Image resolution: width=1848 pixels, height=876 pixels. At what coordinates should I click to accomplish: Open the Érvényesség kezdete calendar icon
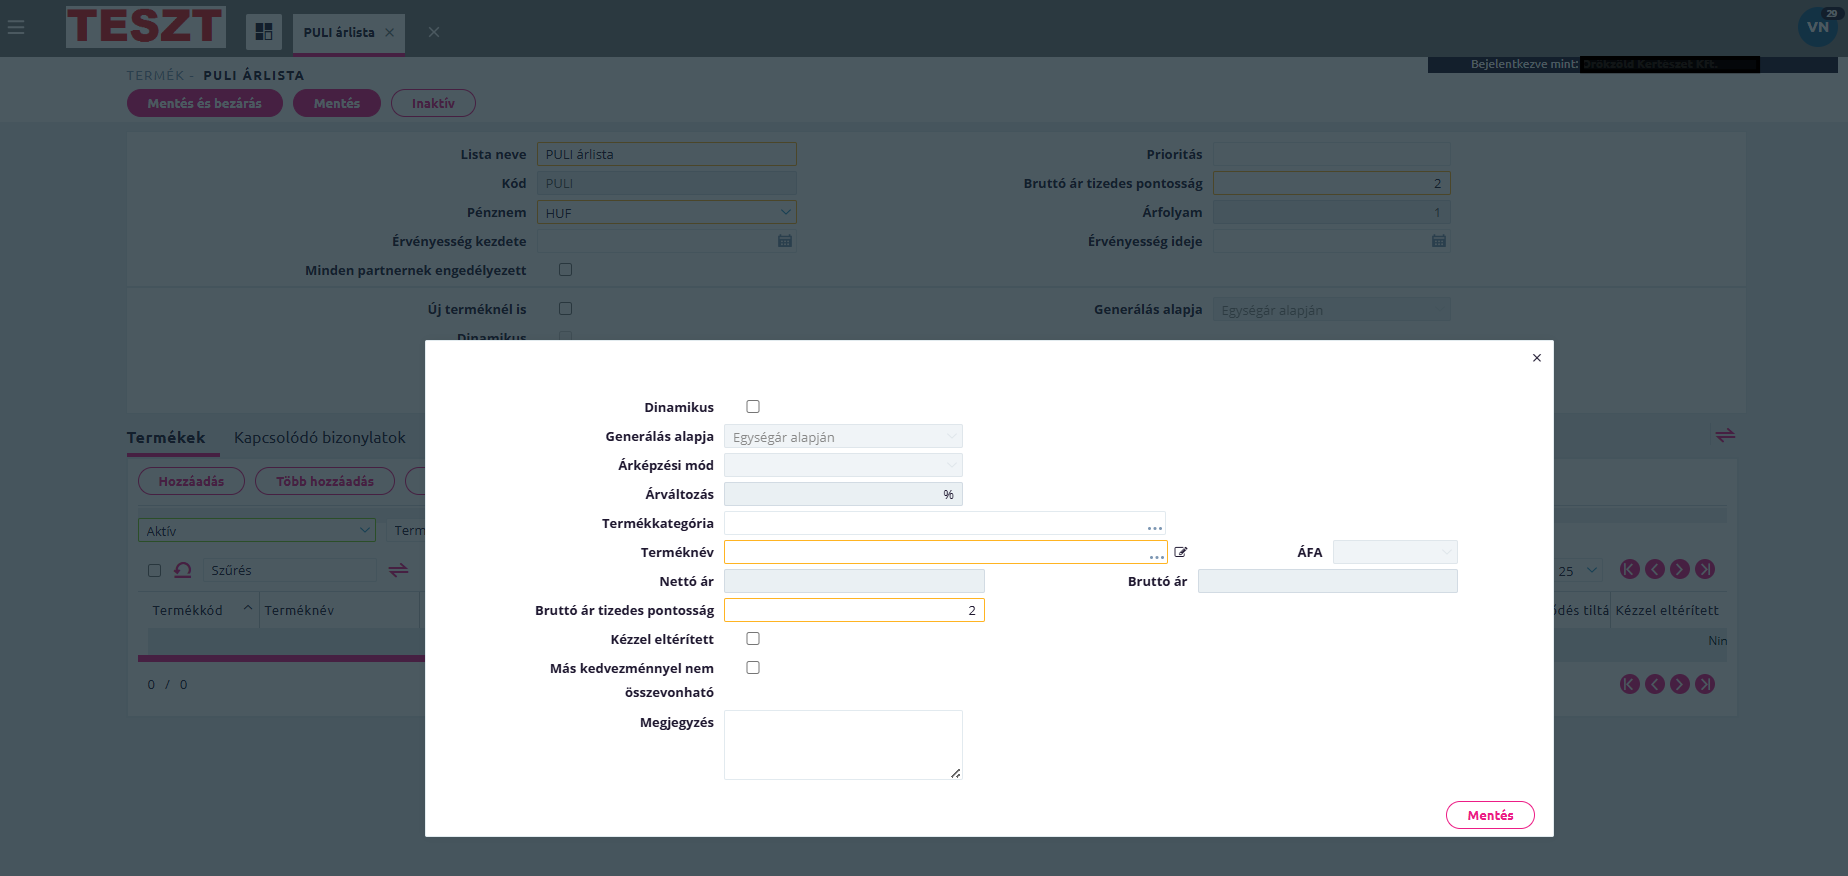pos(785,241)
